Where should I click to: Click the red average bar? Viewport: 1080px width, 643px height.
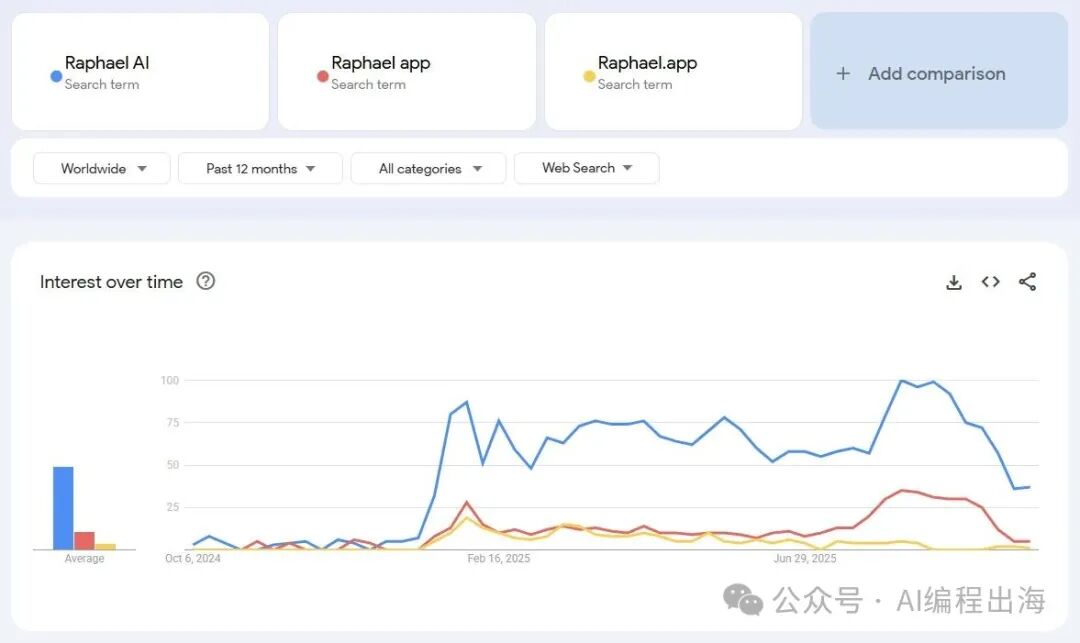84,540
